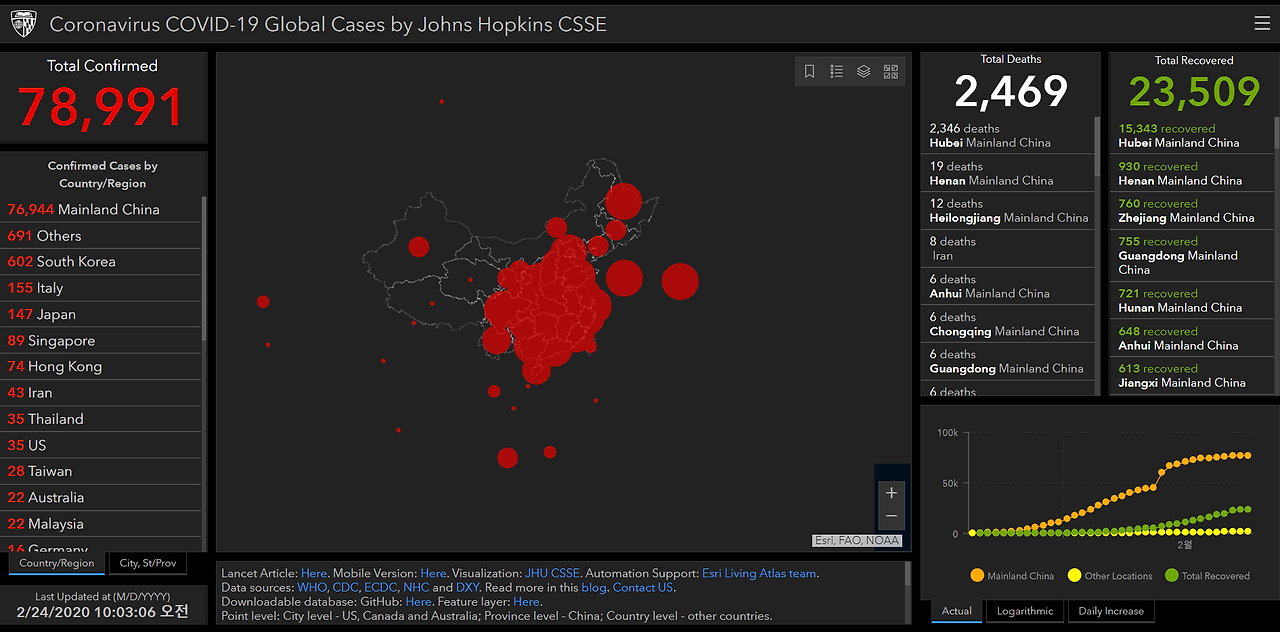Click 19 deaths Henan entry

pyautogui.click(x=1008, y=173)
